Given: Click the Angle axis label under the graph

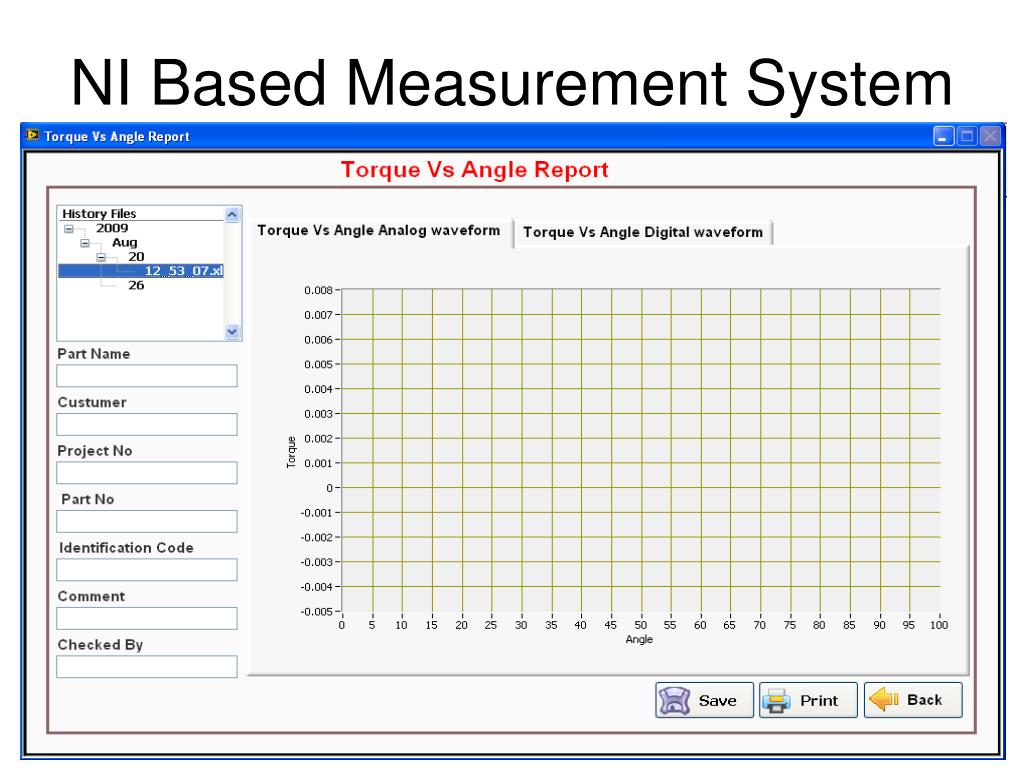Looking at the screenshot, I should pyautogui.click(x=639, y=639).
